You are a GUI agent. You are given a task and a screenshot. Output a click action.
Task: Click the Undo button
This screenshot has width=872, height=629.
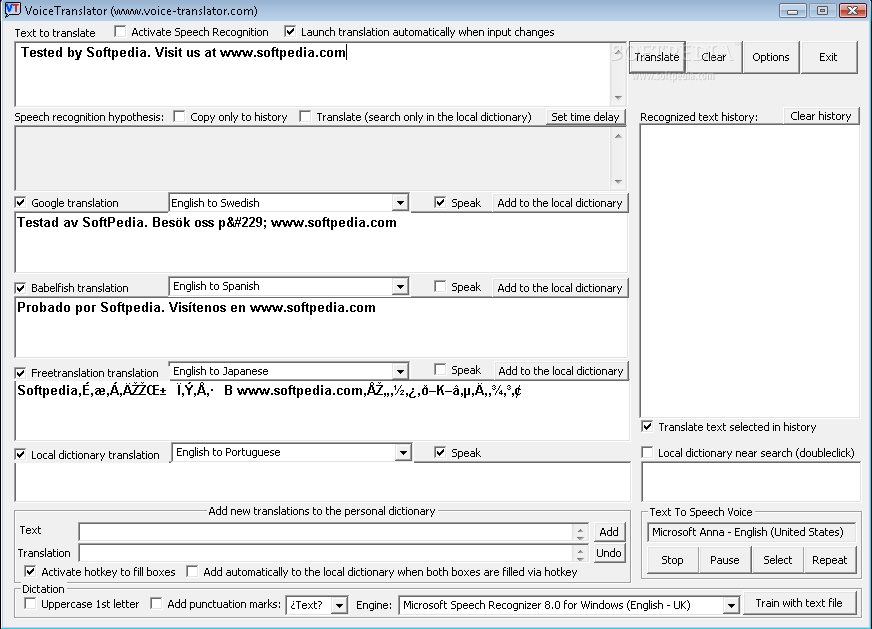pyautogui.click(x=609, y=553)
